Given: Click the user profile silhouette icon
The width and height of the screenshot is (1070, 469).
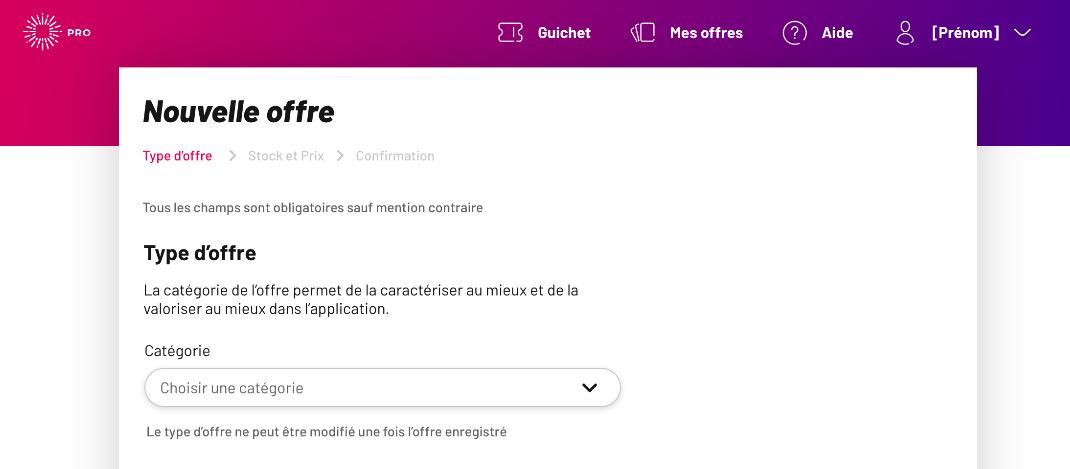Looking at the screenshot, I should click(905, 33).
